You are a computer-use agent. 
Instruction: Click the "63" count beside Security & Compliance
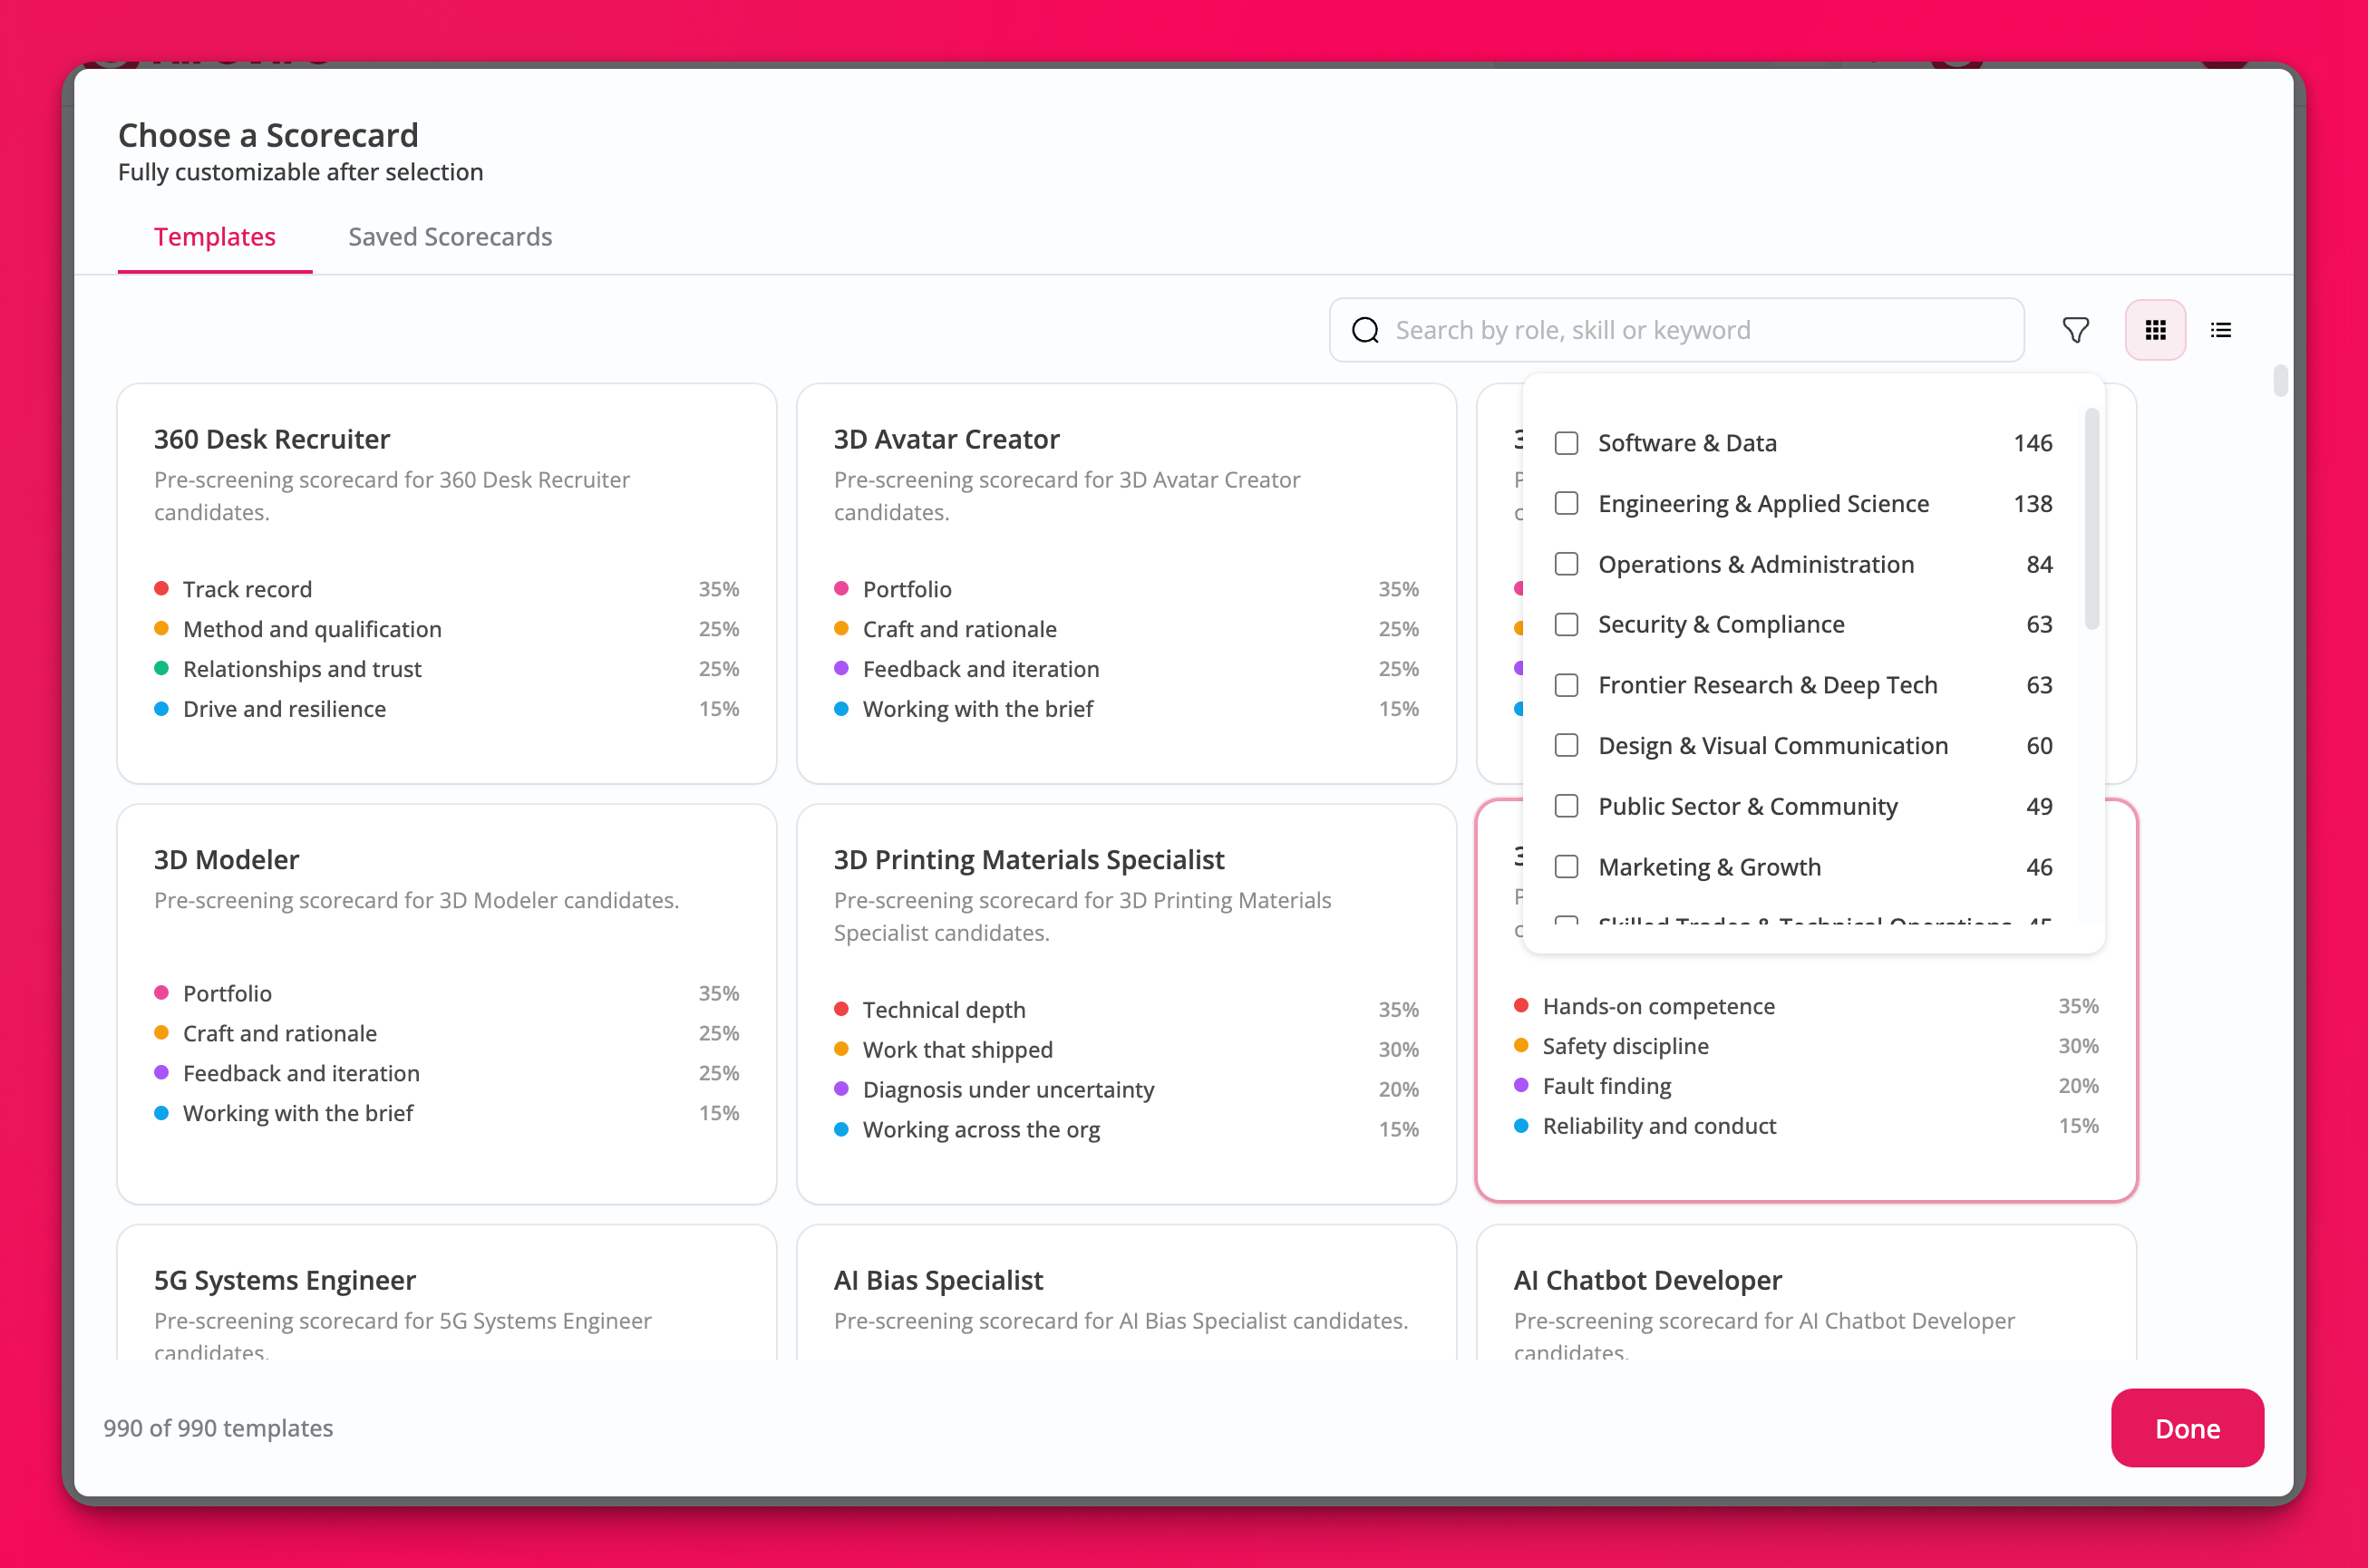[x=2039, y=625]
